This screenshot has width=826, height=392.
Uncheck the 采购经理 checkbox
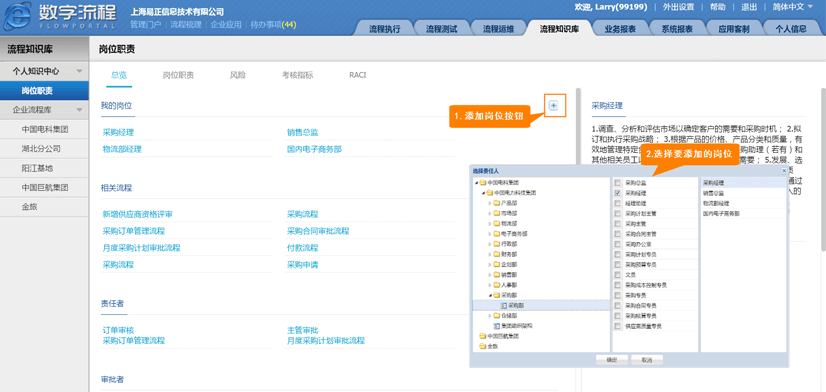(617, 193)
